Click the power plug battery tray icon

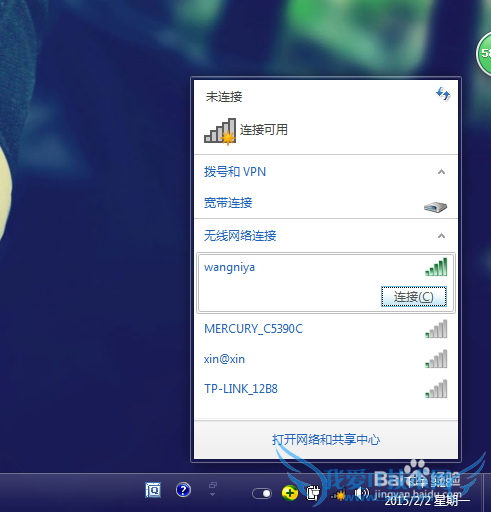click(x=313, y=493)
